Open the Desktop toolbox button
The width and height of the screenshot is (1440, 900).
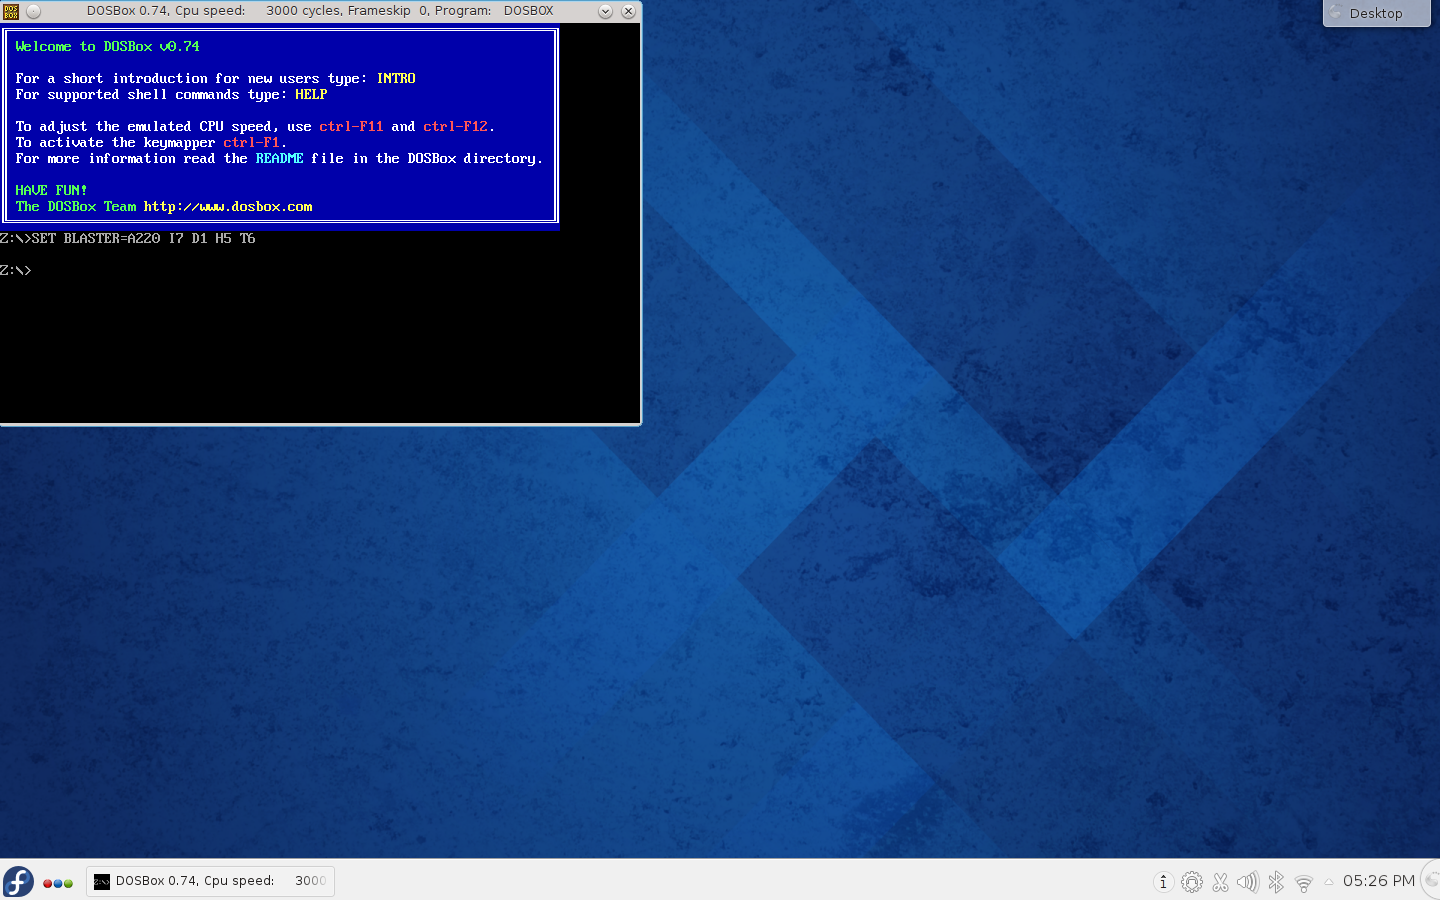[x=1376, y=13]
